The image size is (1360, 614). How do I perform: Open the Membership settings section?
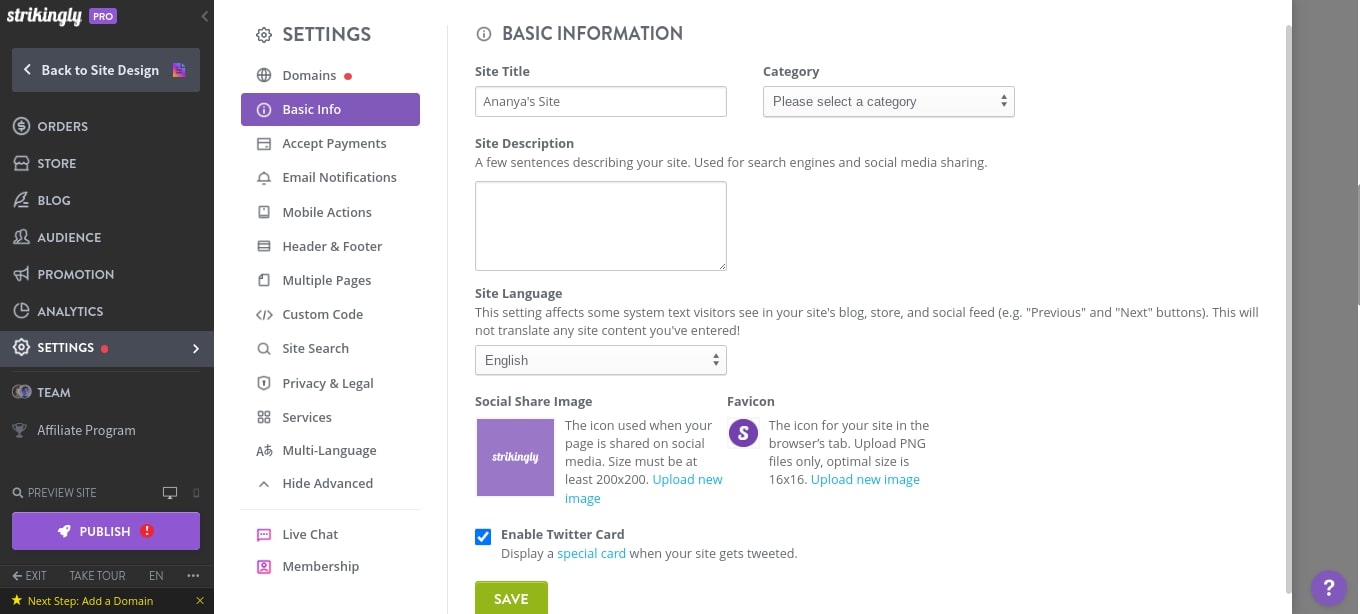(x=320, y=566)
